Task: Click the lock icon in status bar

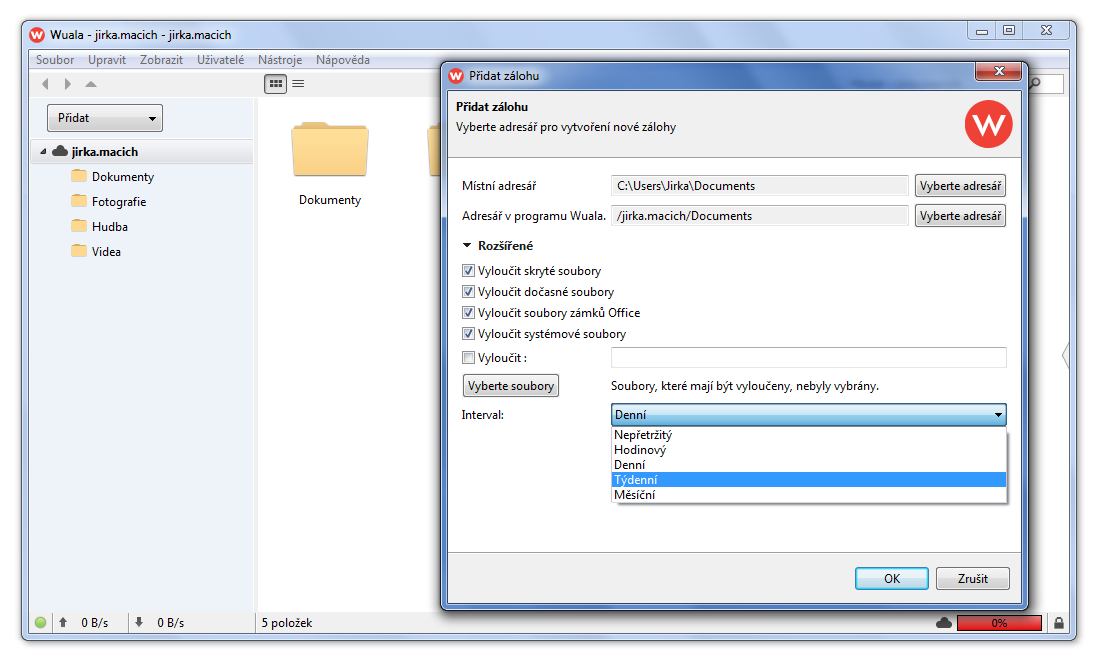Action: click(1059, 623)
